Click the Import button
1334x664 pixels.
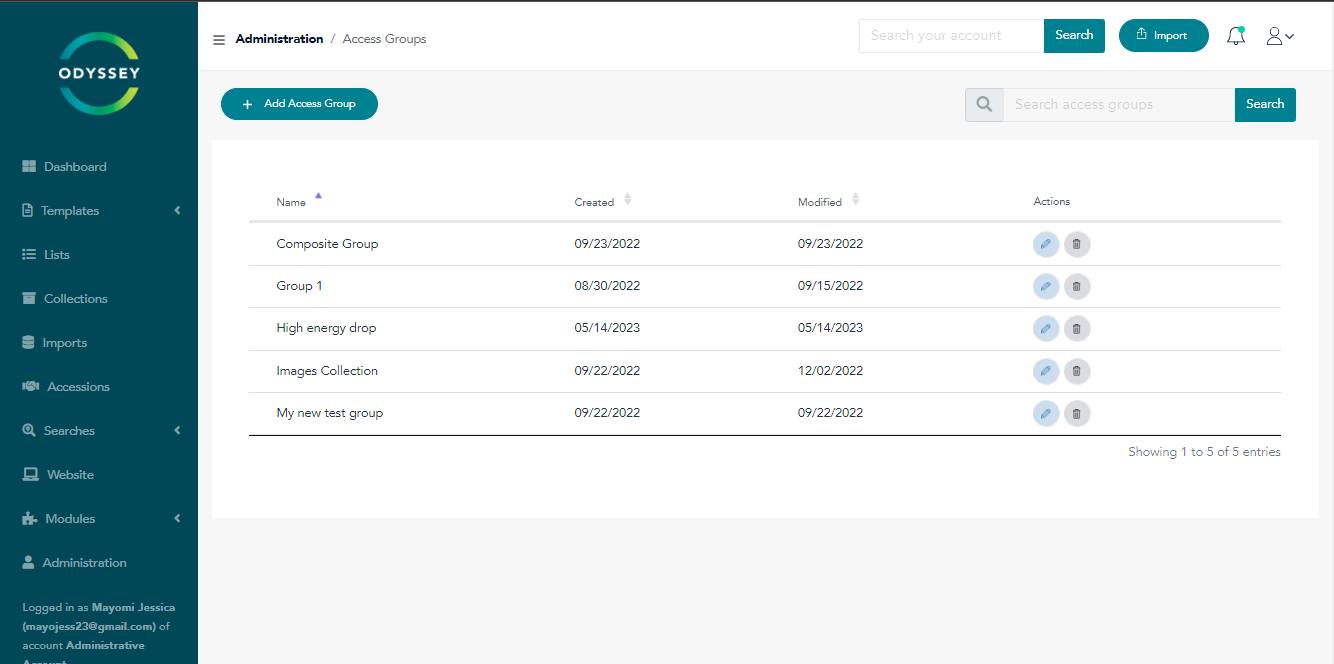coord(1164,36)
